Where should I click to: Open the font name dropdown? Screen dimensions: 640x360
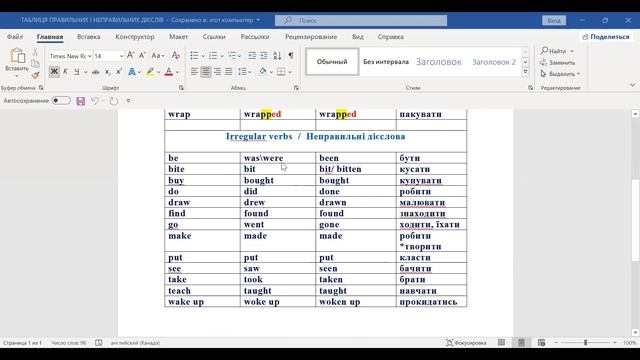(x=89, y=56)
